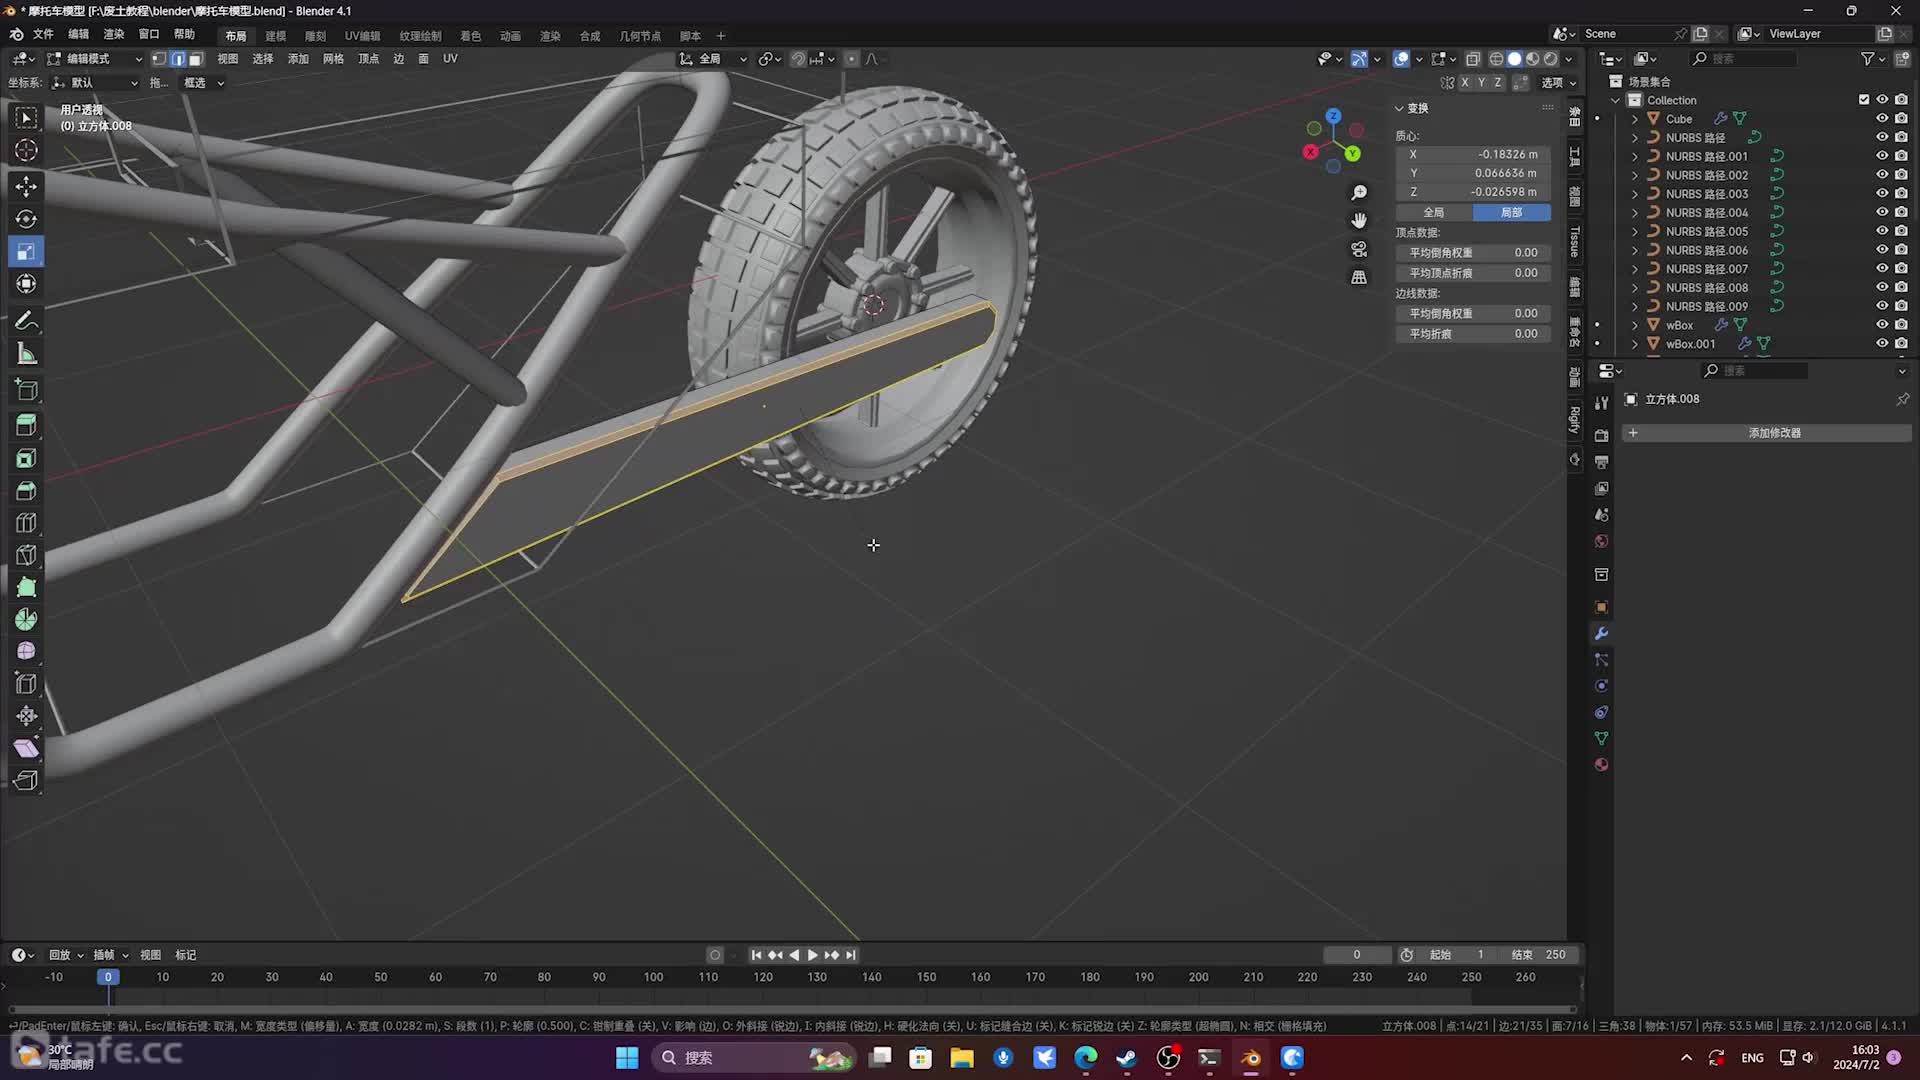Switch to 建模 workspace tab
1920x1080 pixels.
coord(276,36)
